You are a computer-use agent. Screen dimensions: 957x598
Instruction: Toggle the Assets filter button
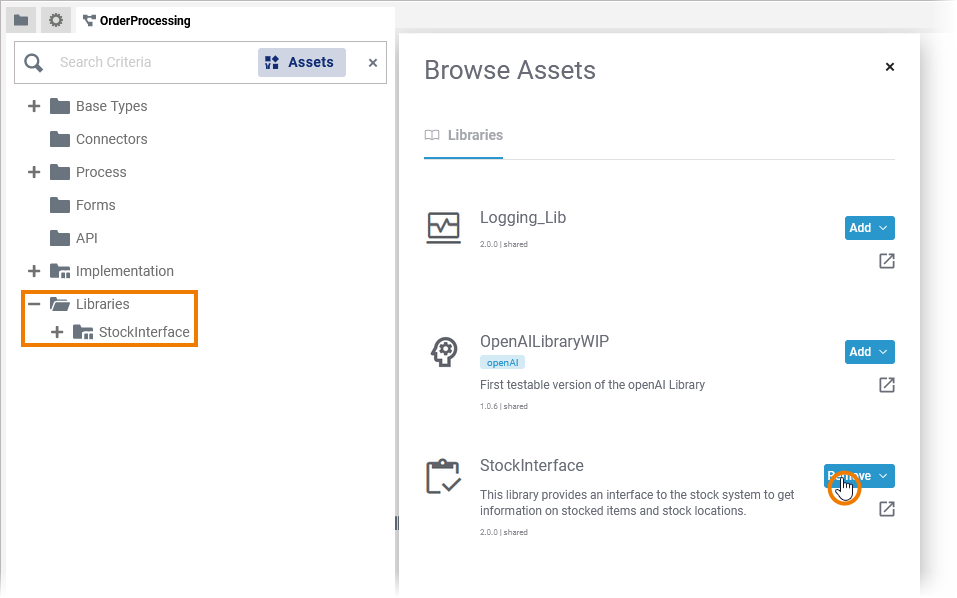click(x=301, y=62)
